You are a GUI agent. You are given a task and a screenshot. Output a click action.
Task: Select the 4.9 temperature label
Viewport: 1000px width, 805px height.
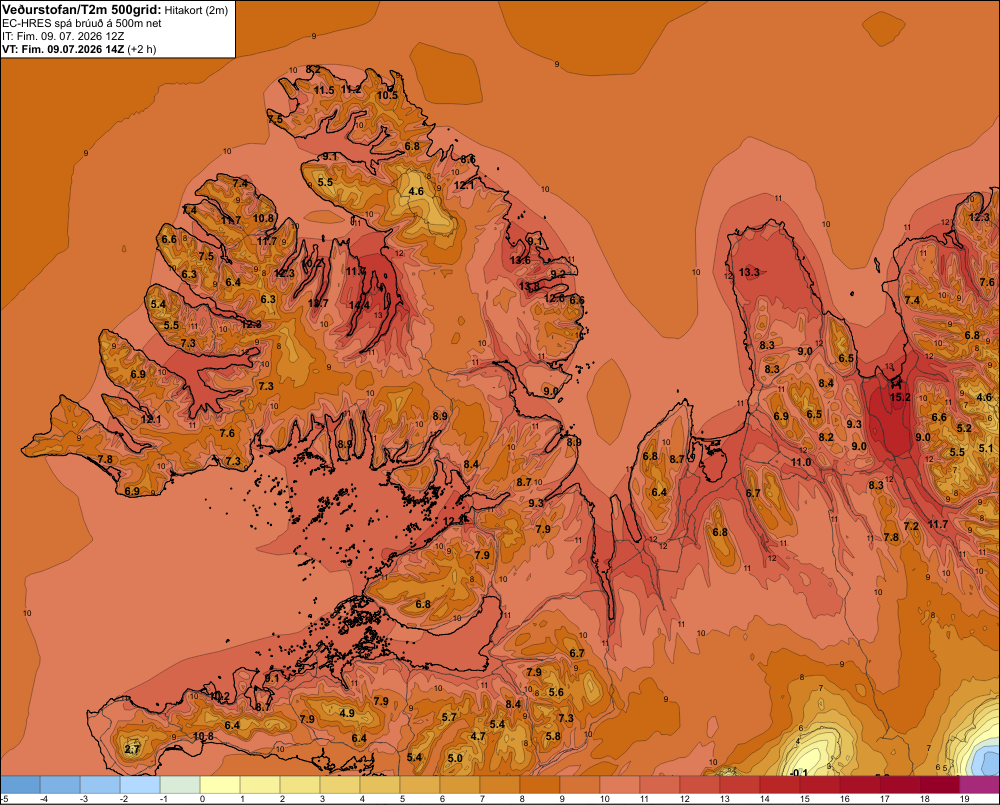[x=347, y=713]
